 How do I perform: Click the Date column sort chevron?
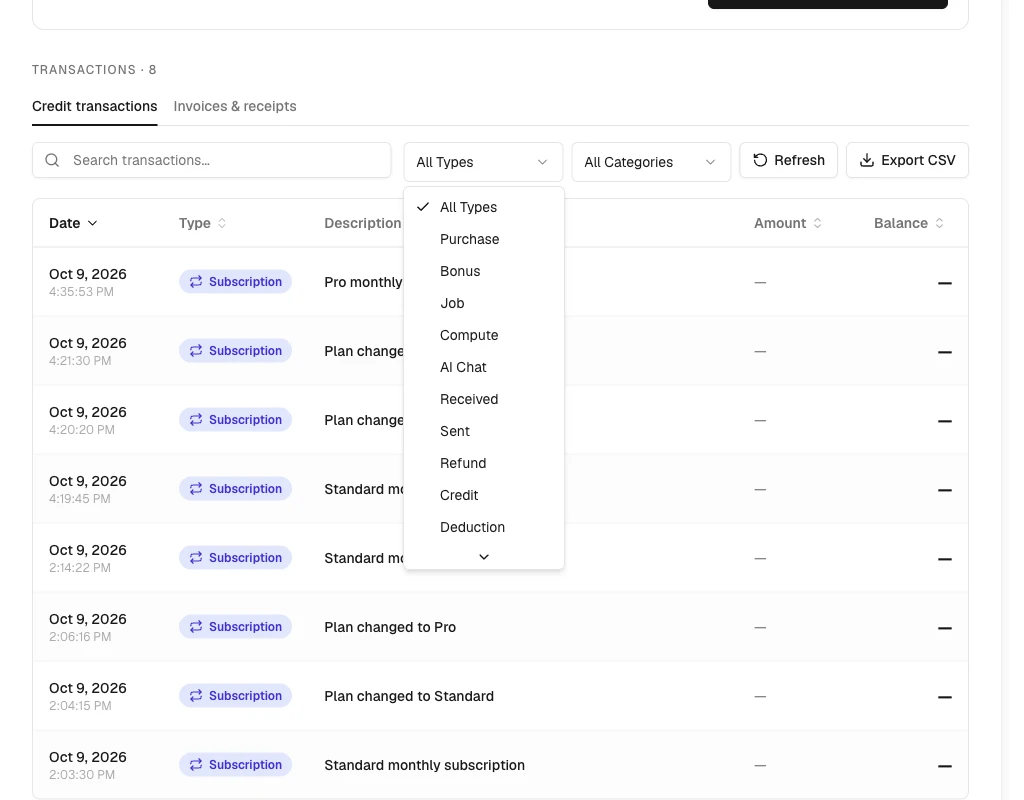(x=93, y=223)
